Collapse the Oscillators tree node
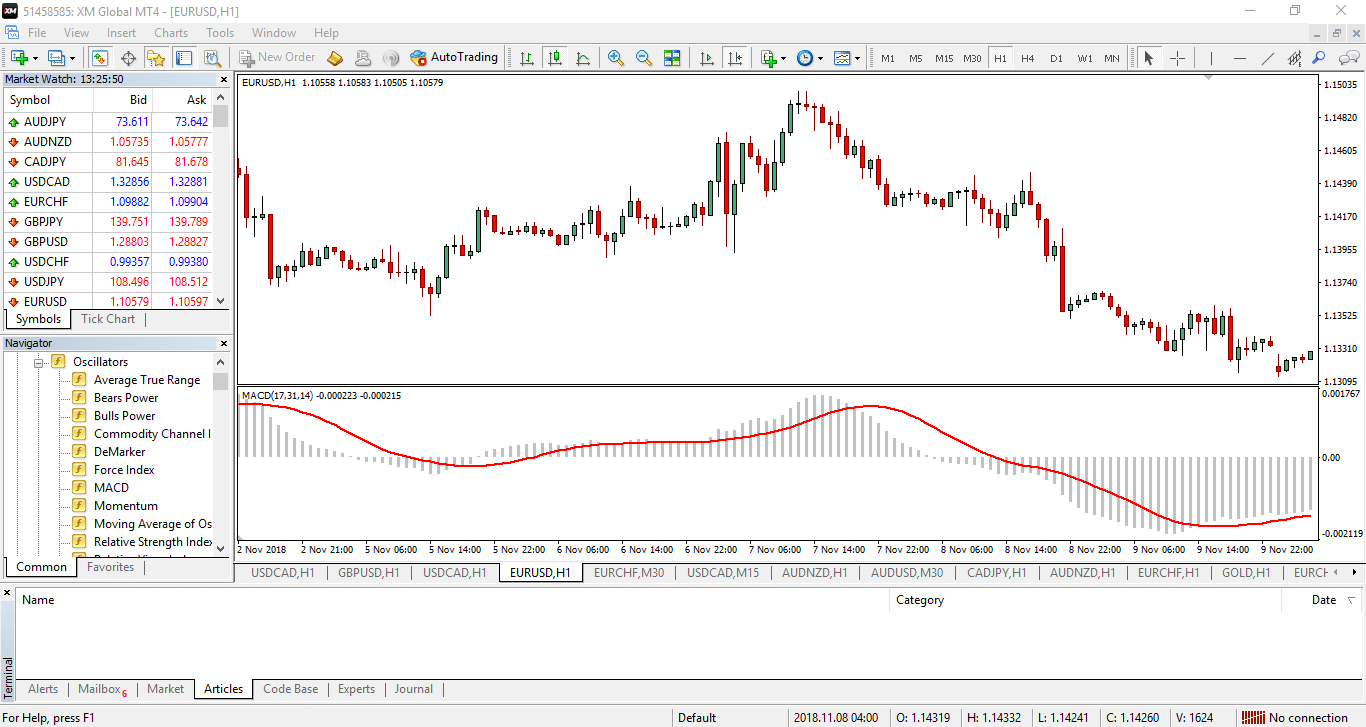Image resolution: width=1366 pixels, height=727 pixels. tap(41, 362)
